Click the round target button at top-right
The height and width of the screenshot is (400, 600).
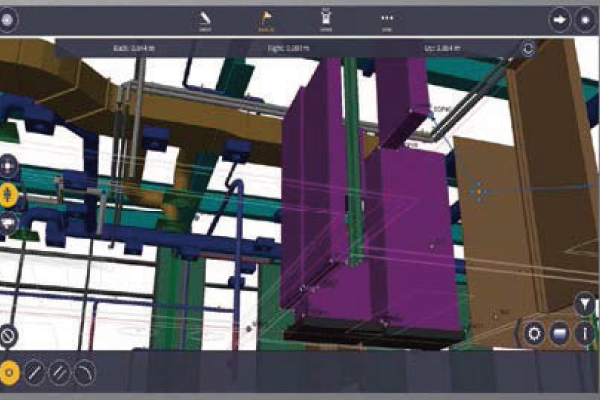point(585,20)
